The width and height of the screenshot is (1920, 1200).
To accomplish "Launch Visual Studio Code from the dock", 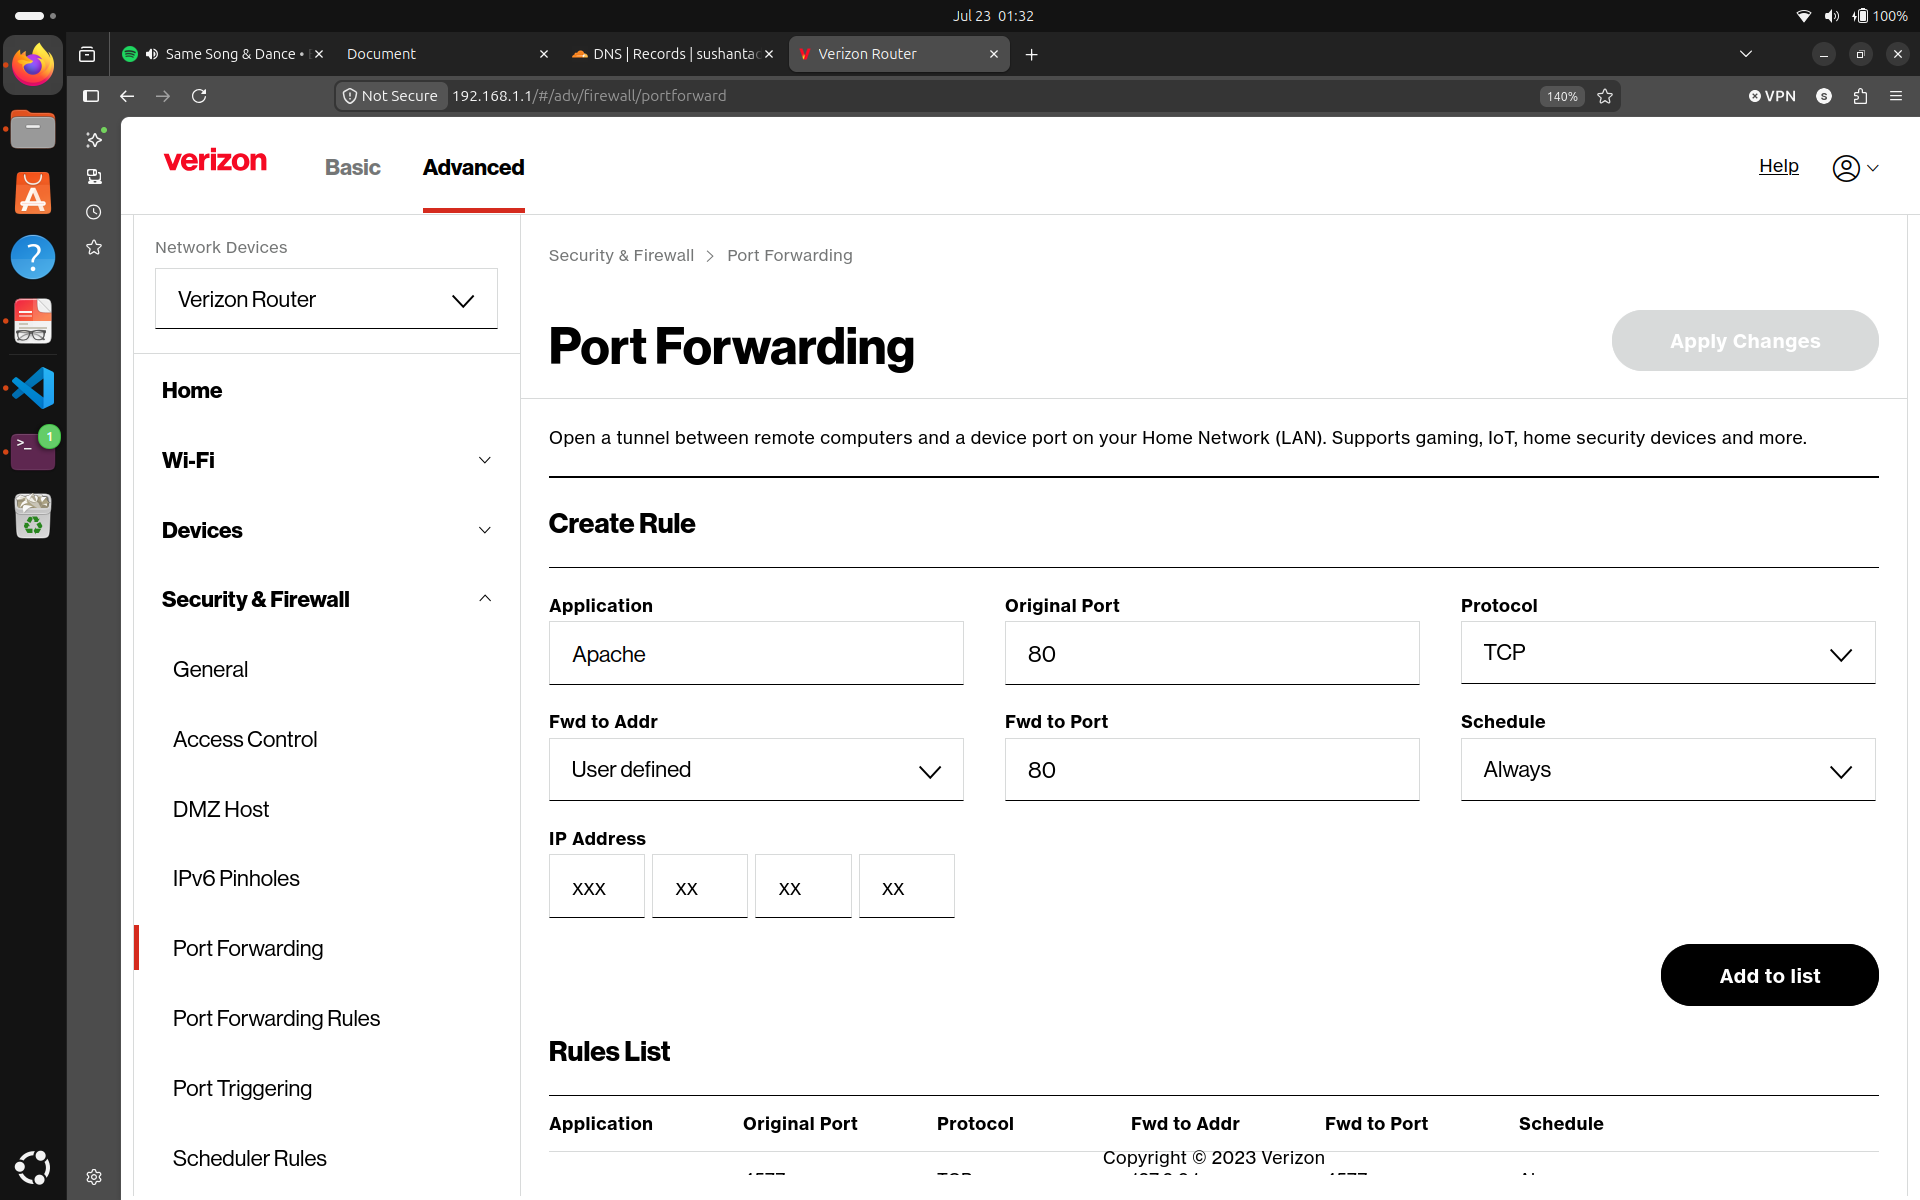I will point(33,387).
